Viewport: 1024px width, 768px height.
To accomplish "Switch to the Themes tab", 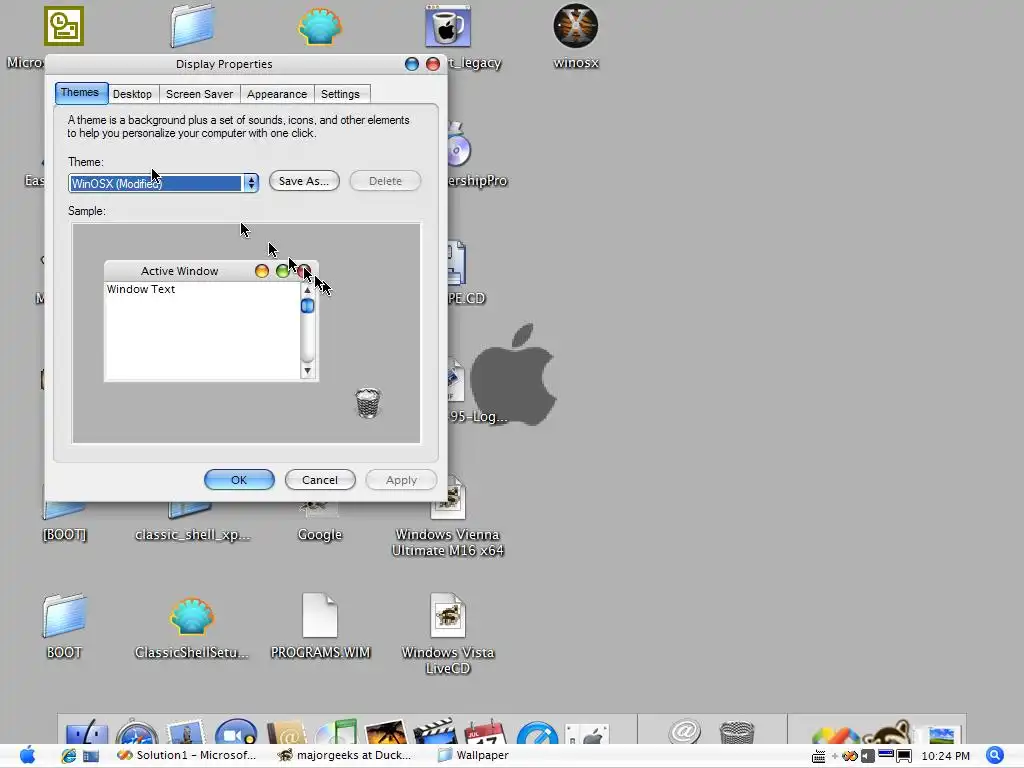I will tap(80, 92).
